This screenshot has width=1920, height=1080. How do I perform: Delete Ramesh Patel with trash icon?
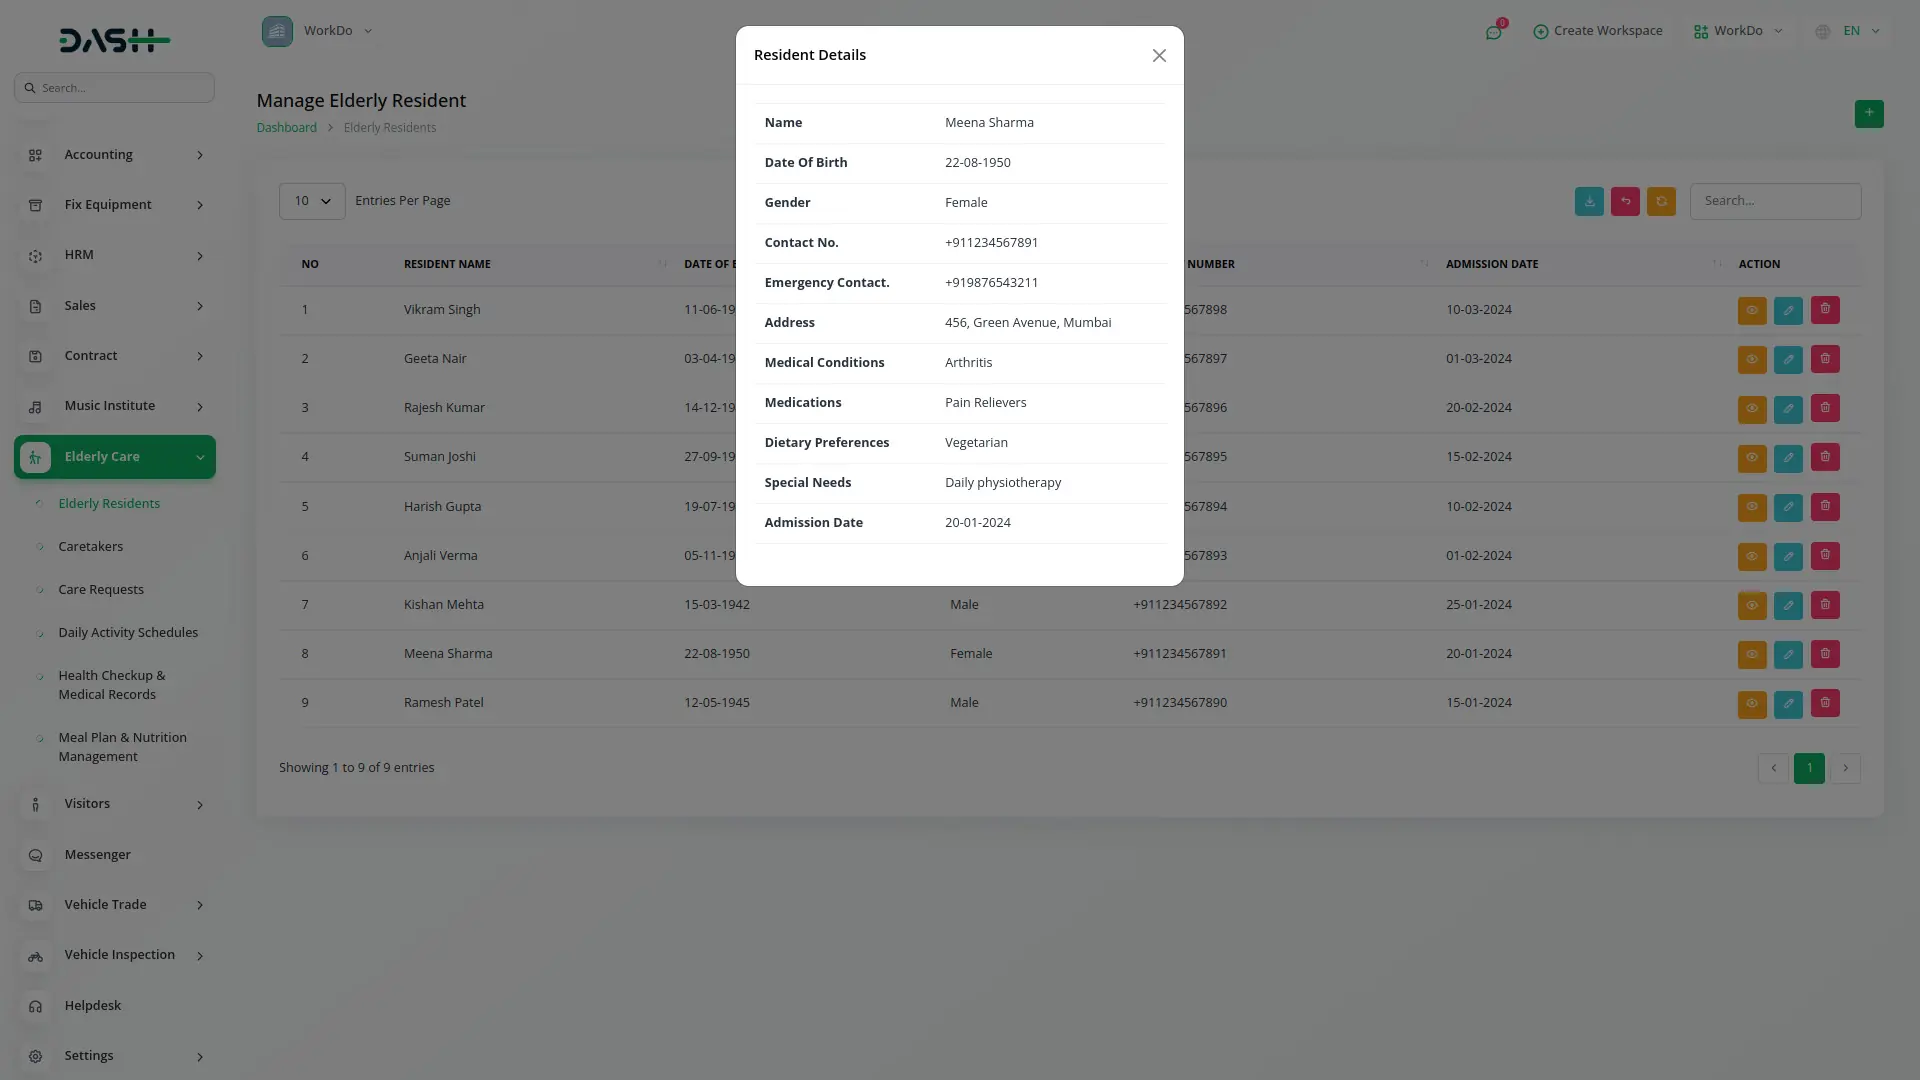pos(1824,703)
